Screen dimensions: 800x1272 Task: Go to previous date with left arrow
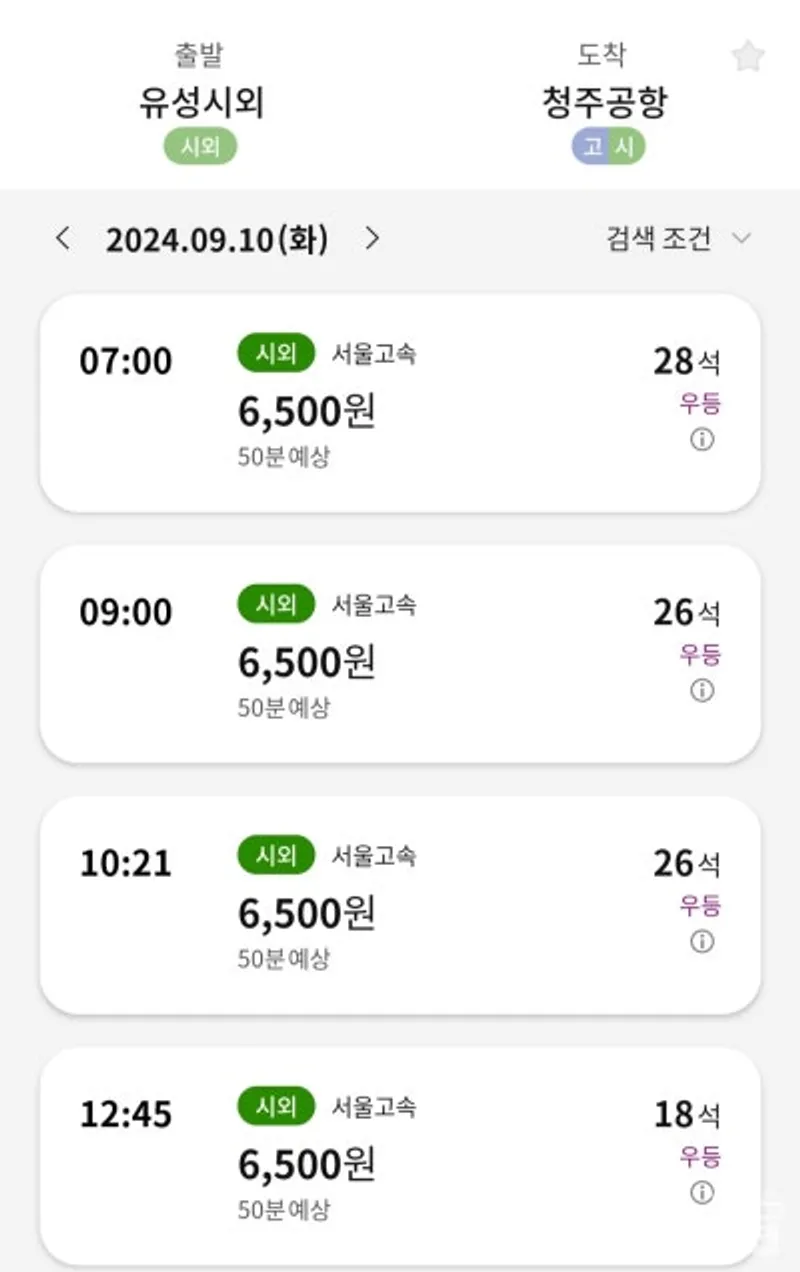(63, 238)
